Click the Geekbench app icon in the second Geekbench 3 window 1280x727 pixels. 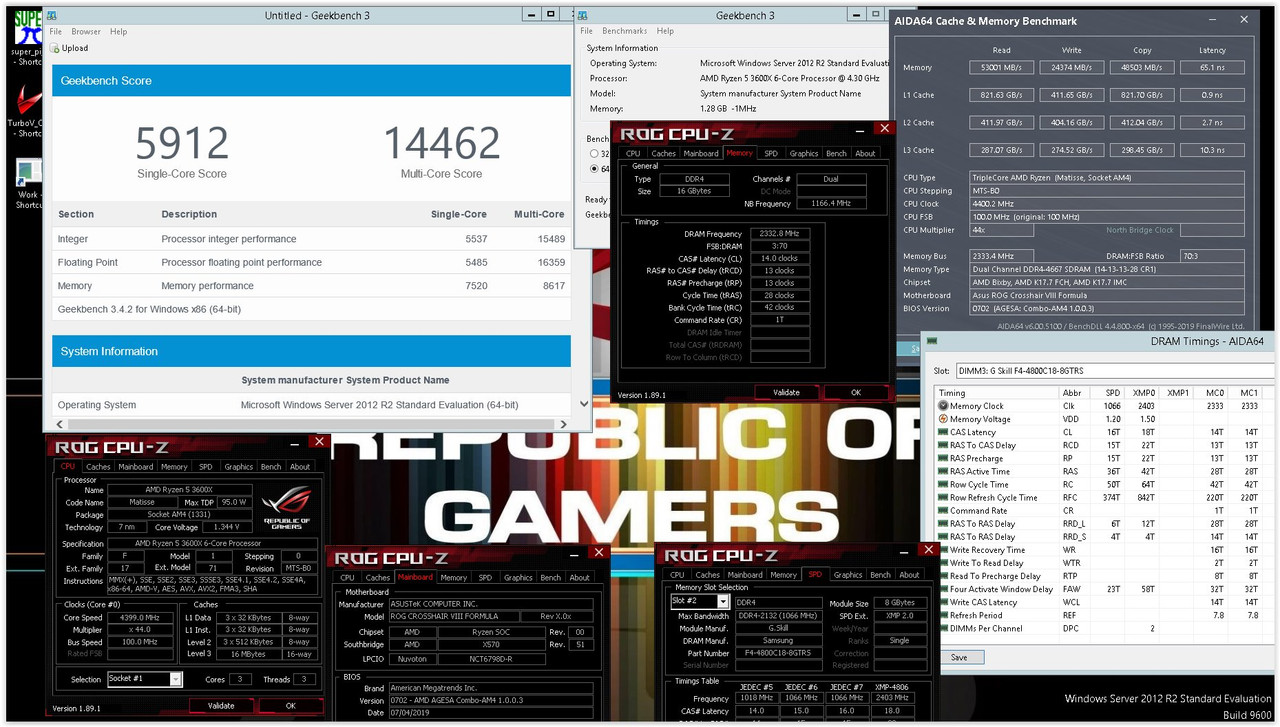click(584, 15)
